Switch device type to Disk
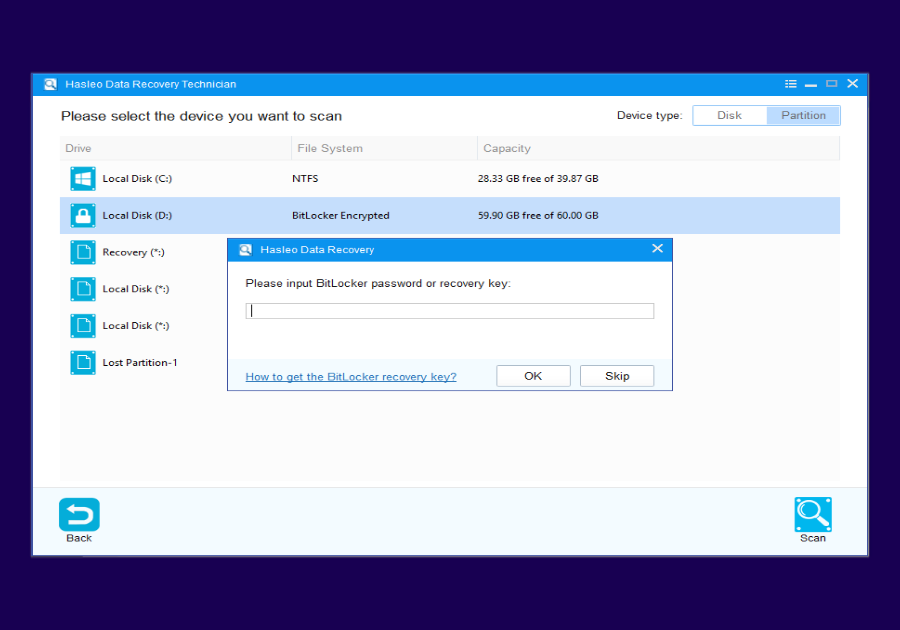The height and width of the screenshot is (630, 900). (729, 115)
